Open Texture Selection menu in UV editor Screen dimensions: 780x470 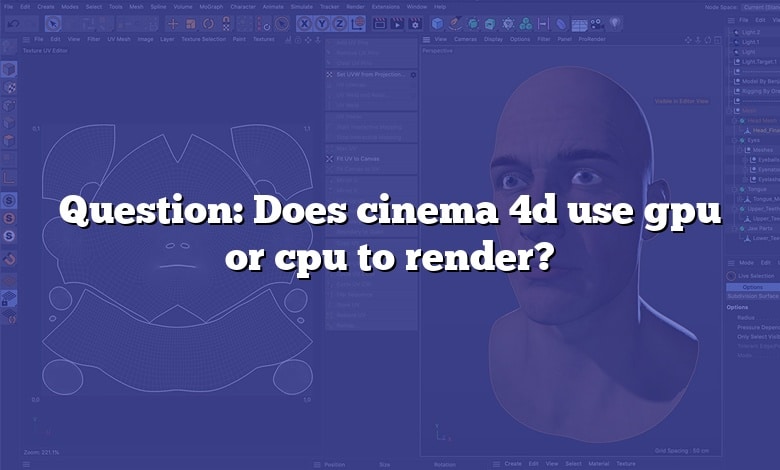203,39
